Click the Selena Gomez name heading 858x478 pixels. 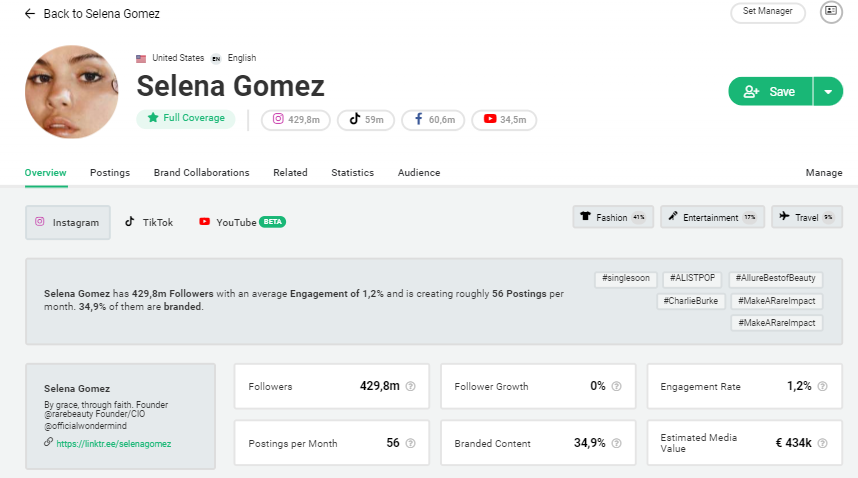[230, 86]
